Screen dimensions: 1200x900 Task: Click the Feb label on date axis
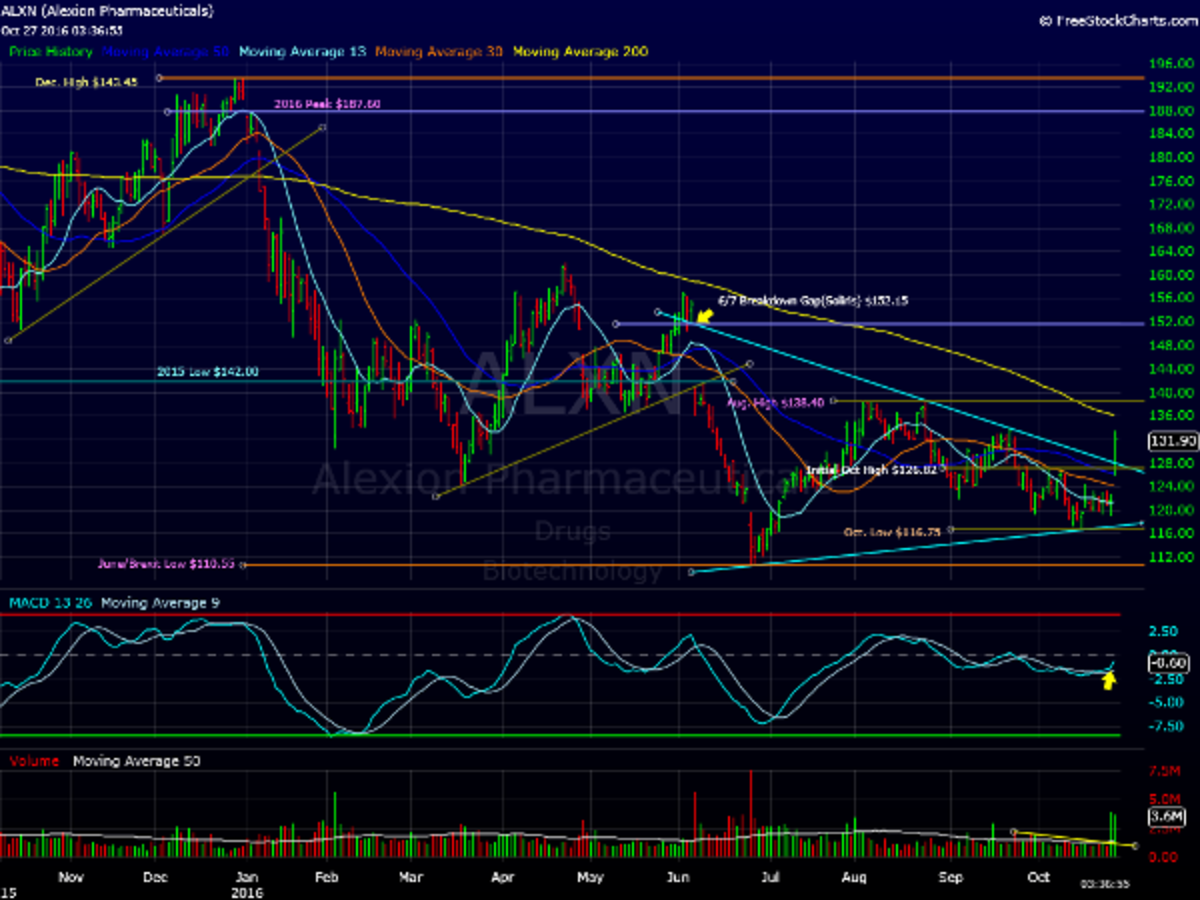(x=329, y=876)
